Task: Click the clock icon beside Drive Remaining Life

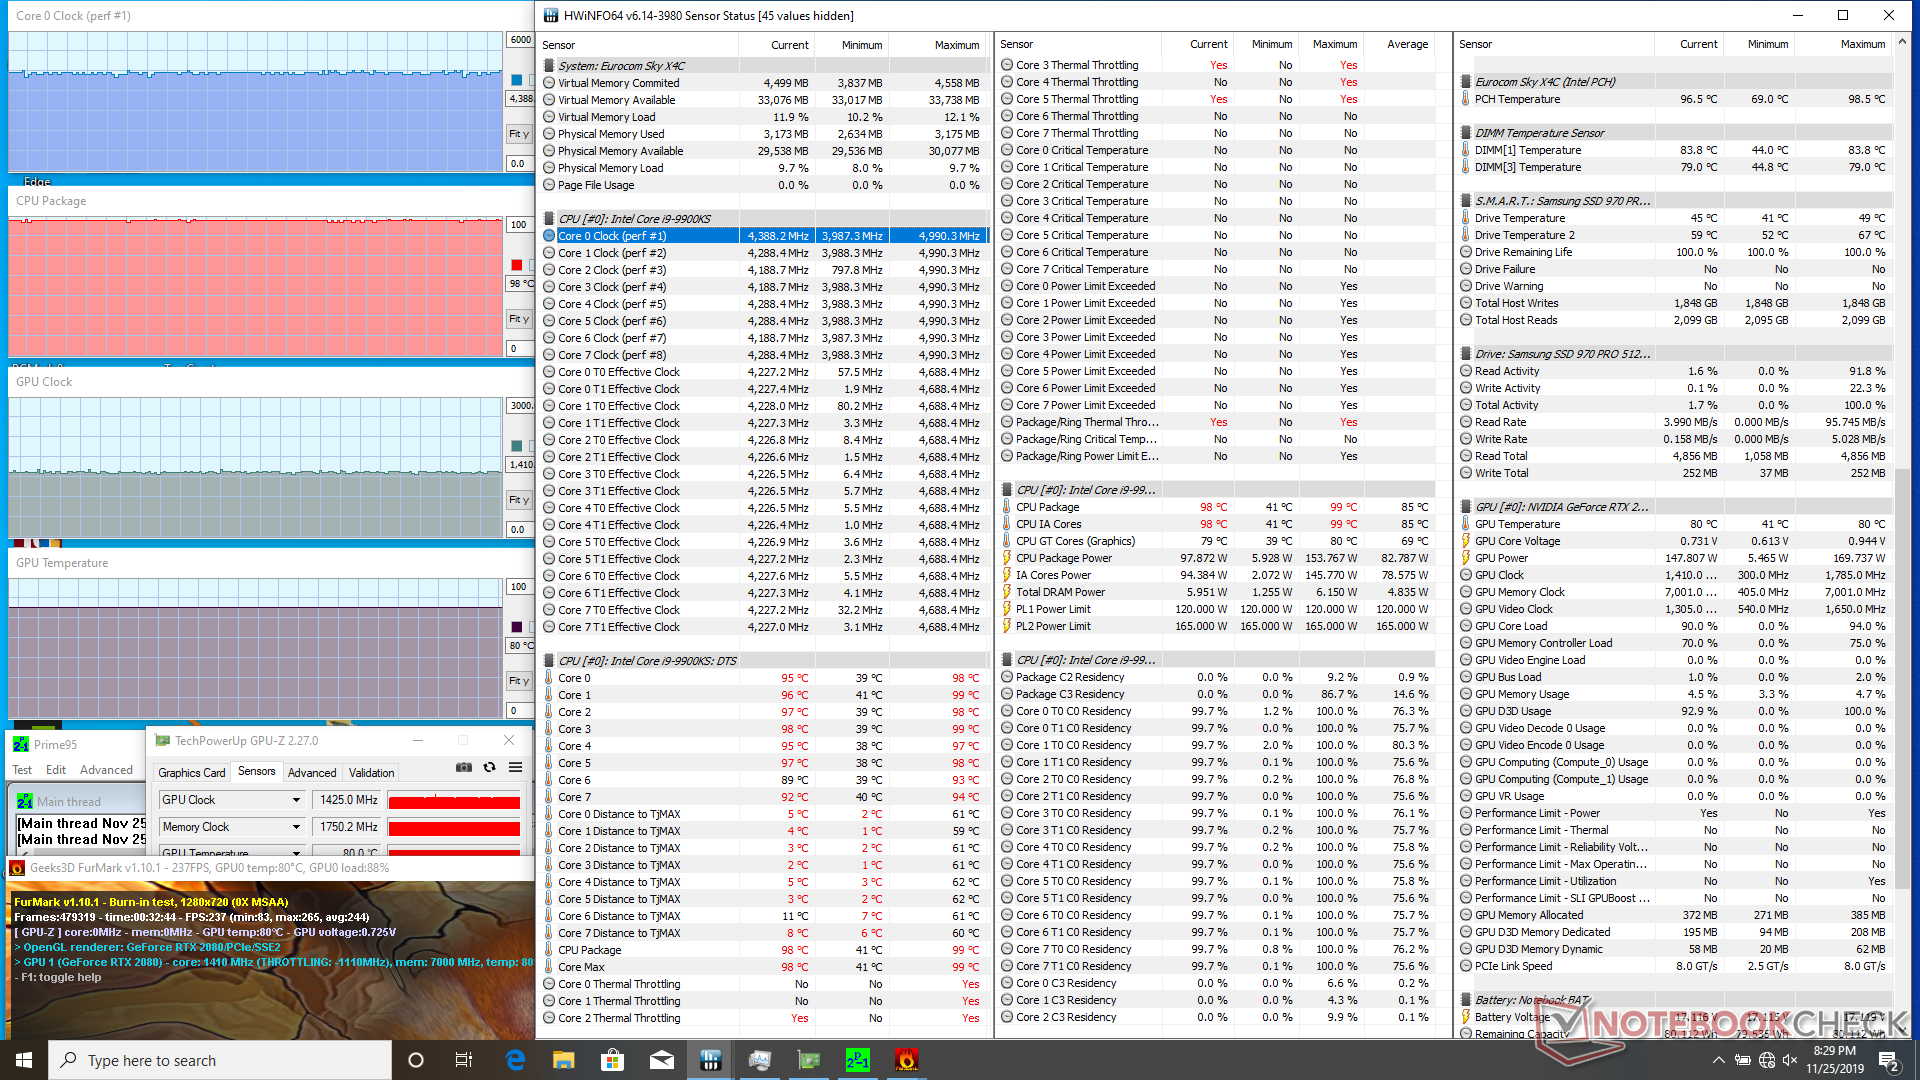Action: coord(1465,252)
